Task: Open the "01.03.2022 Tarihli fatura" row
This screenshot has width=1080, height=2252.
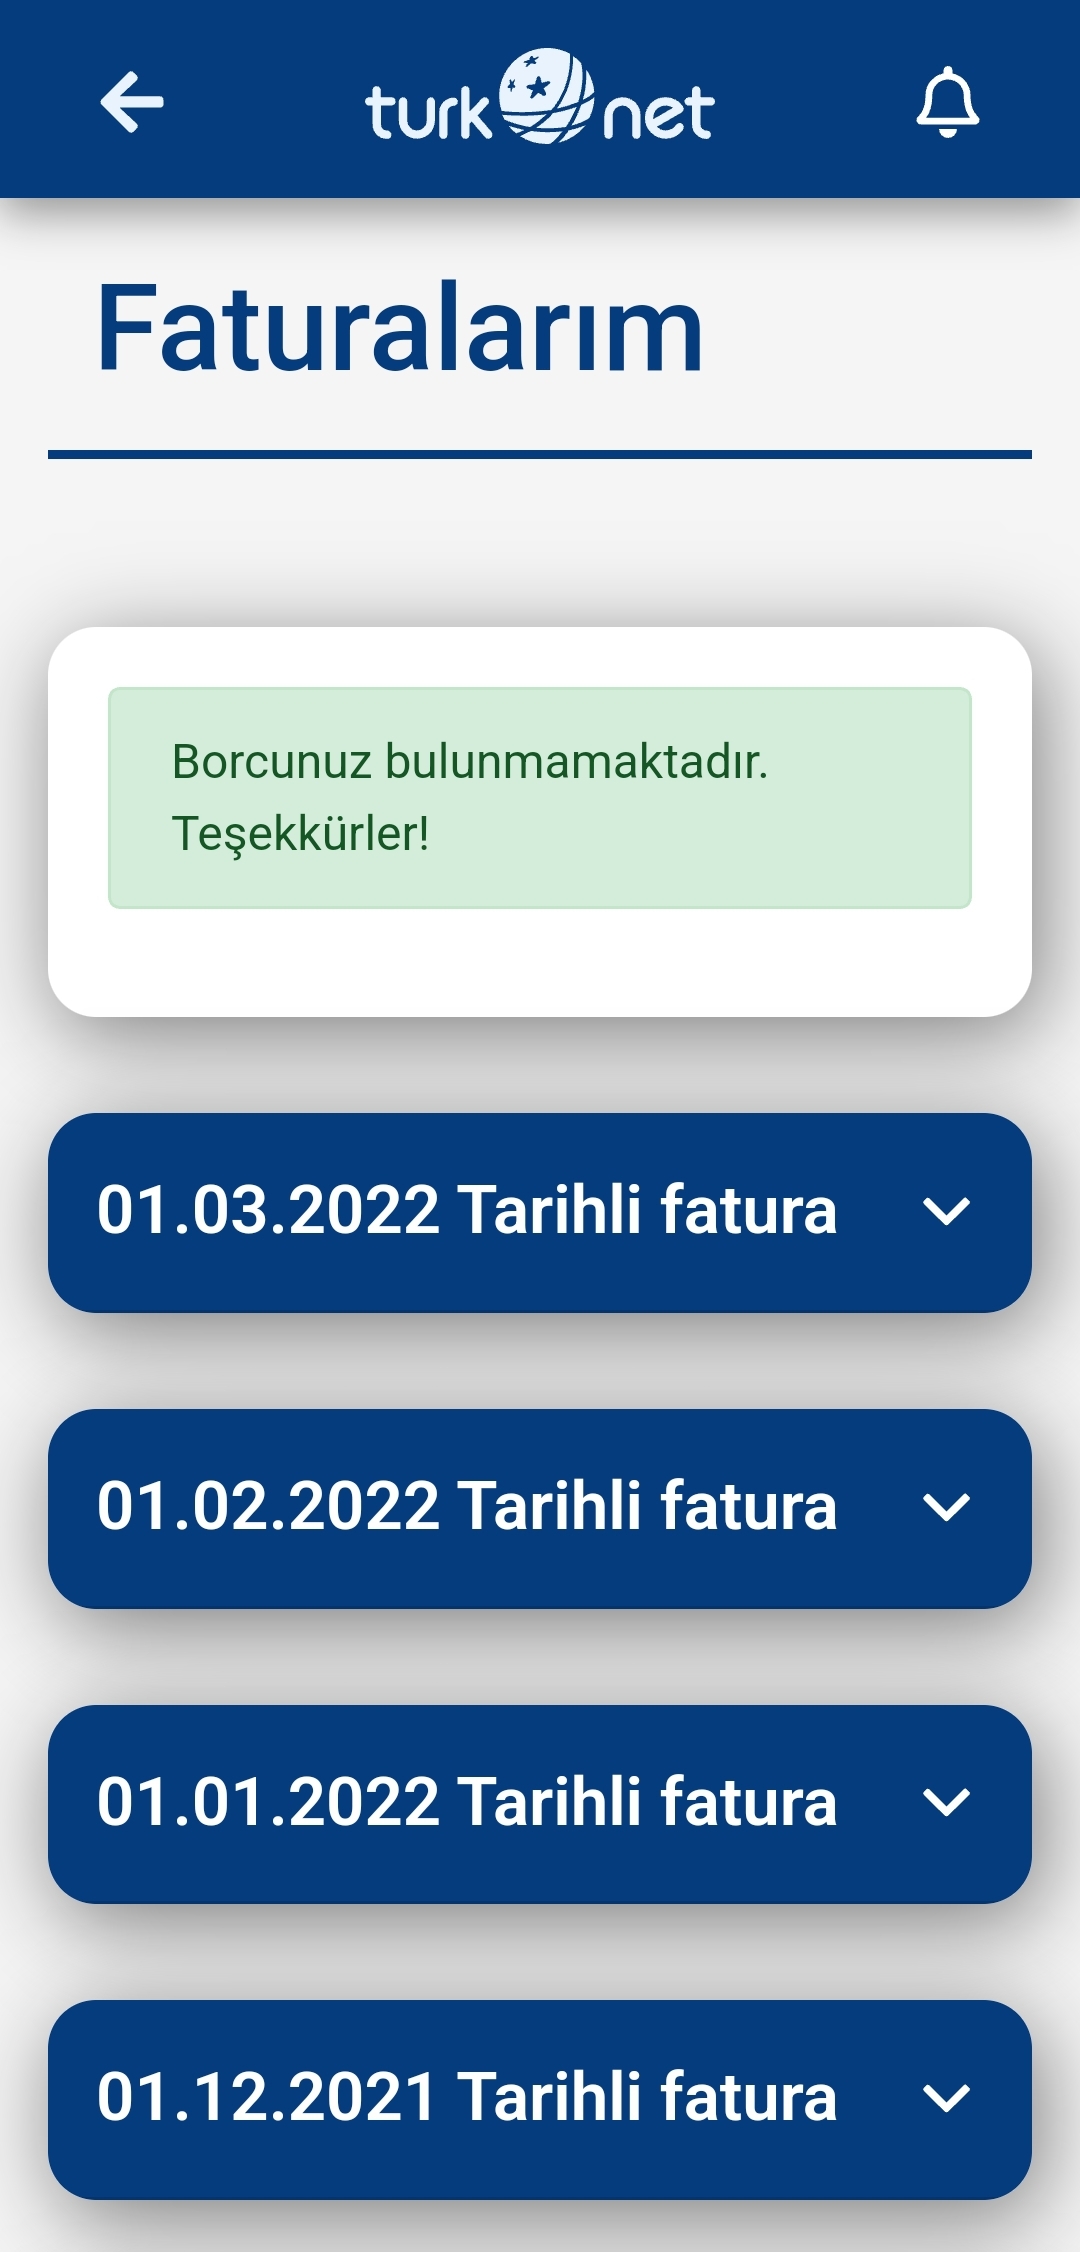Action: click(540, 1212)
